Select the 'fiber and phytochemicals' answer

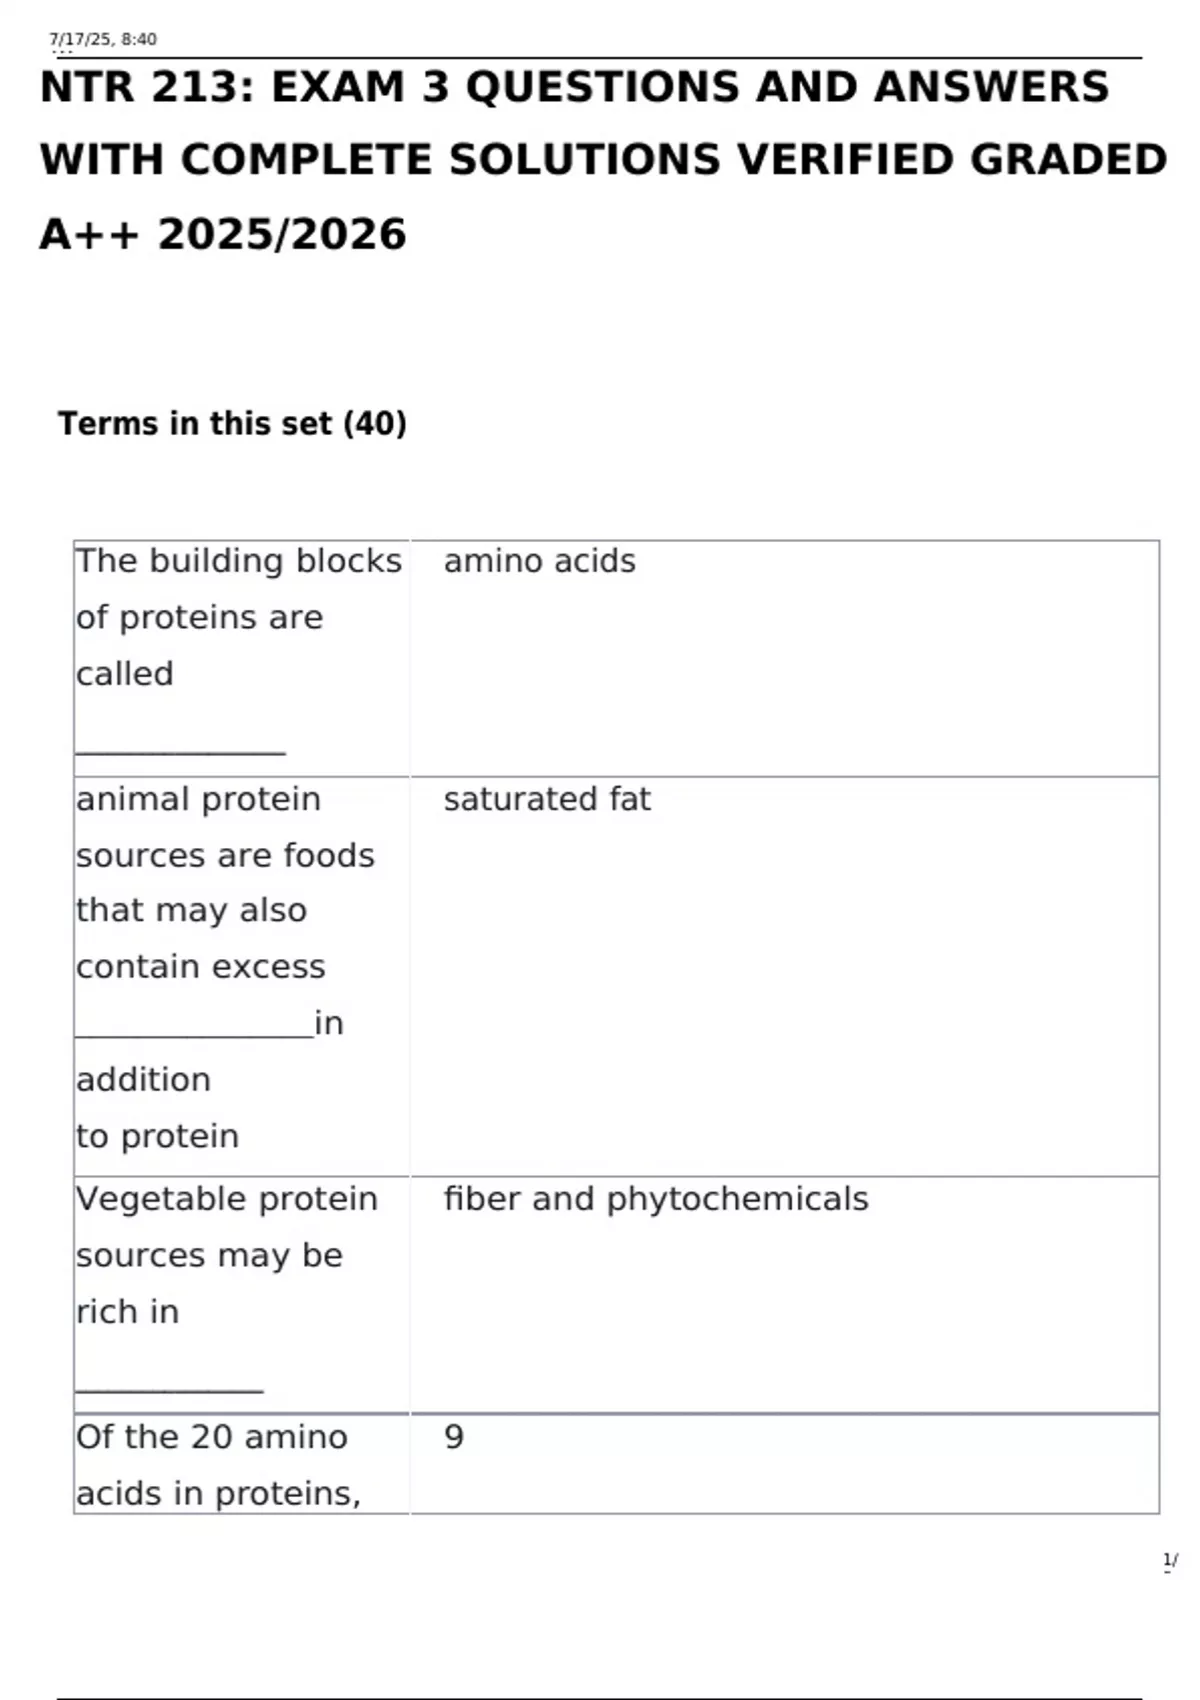coord(656,1199)
